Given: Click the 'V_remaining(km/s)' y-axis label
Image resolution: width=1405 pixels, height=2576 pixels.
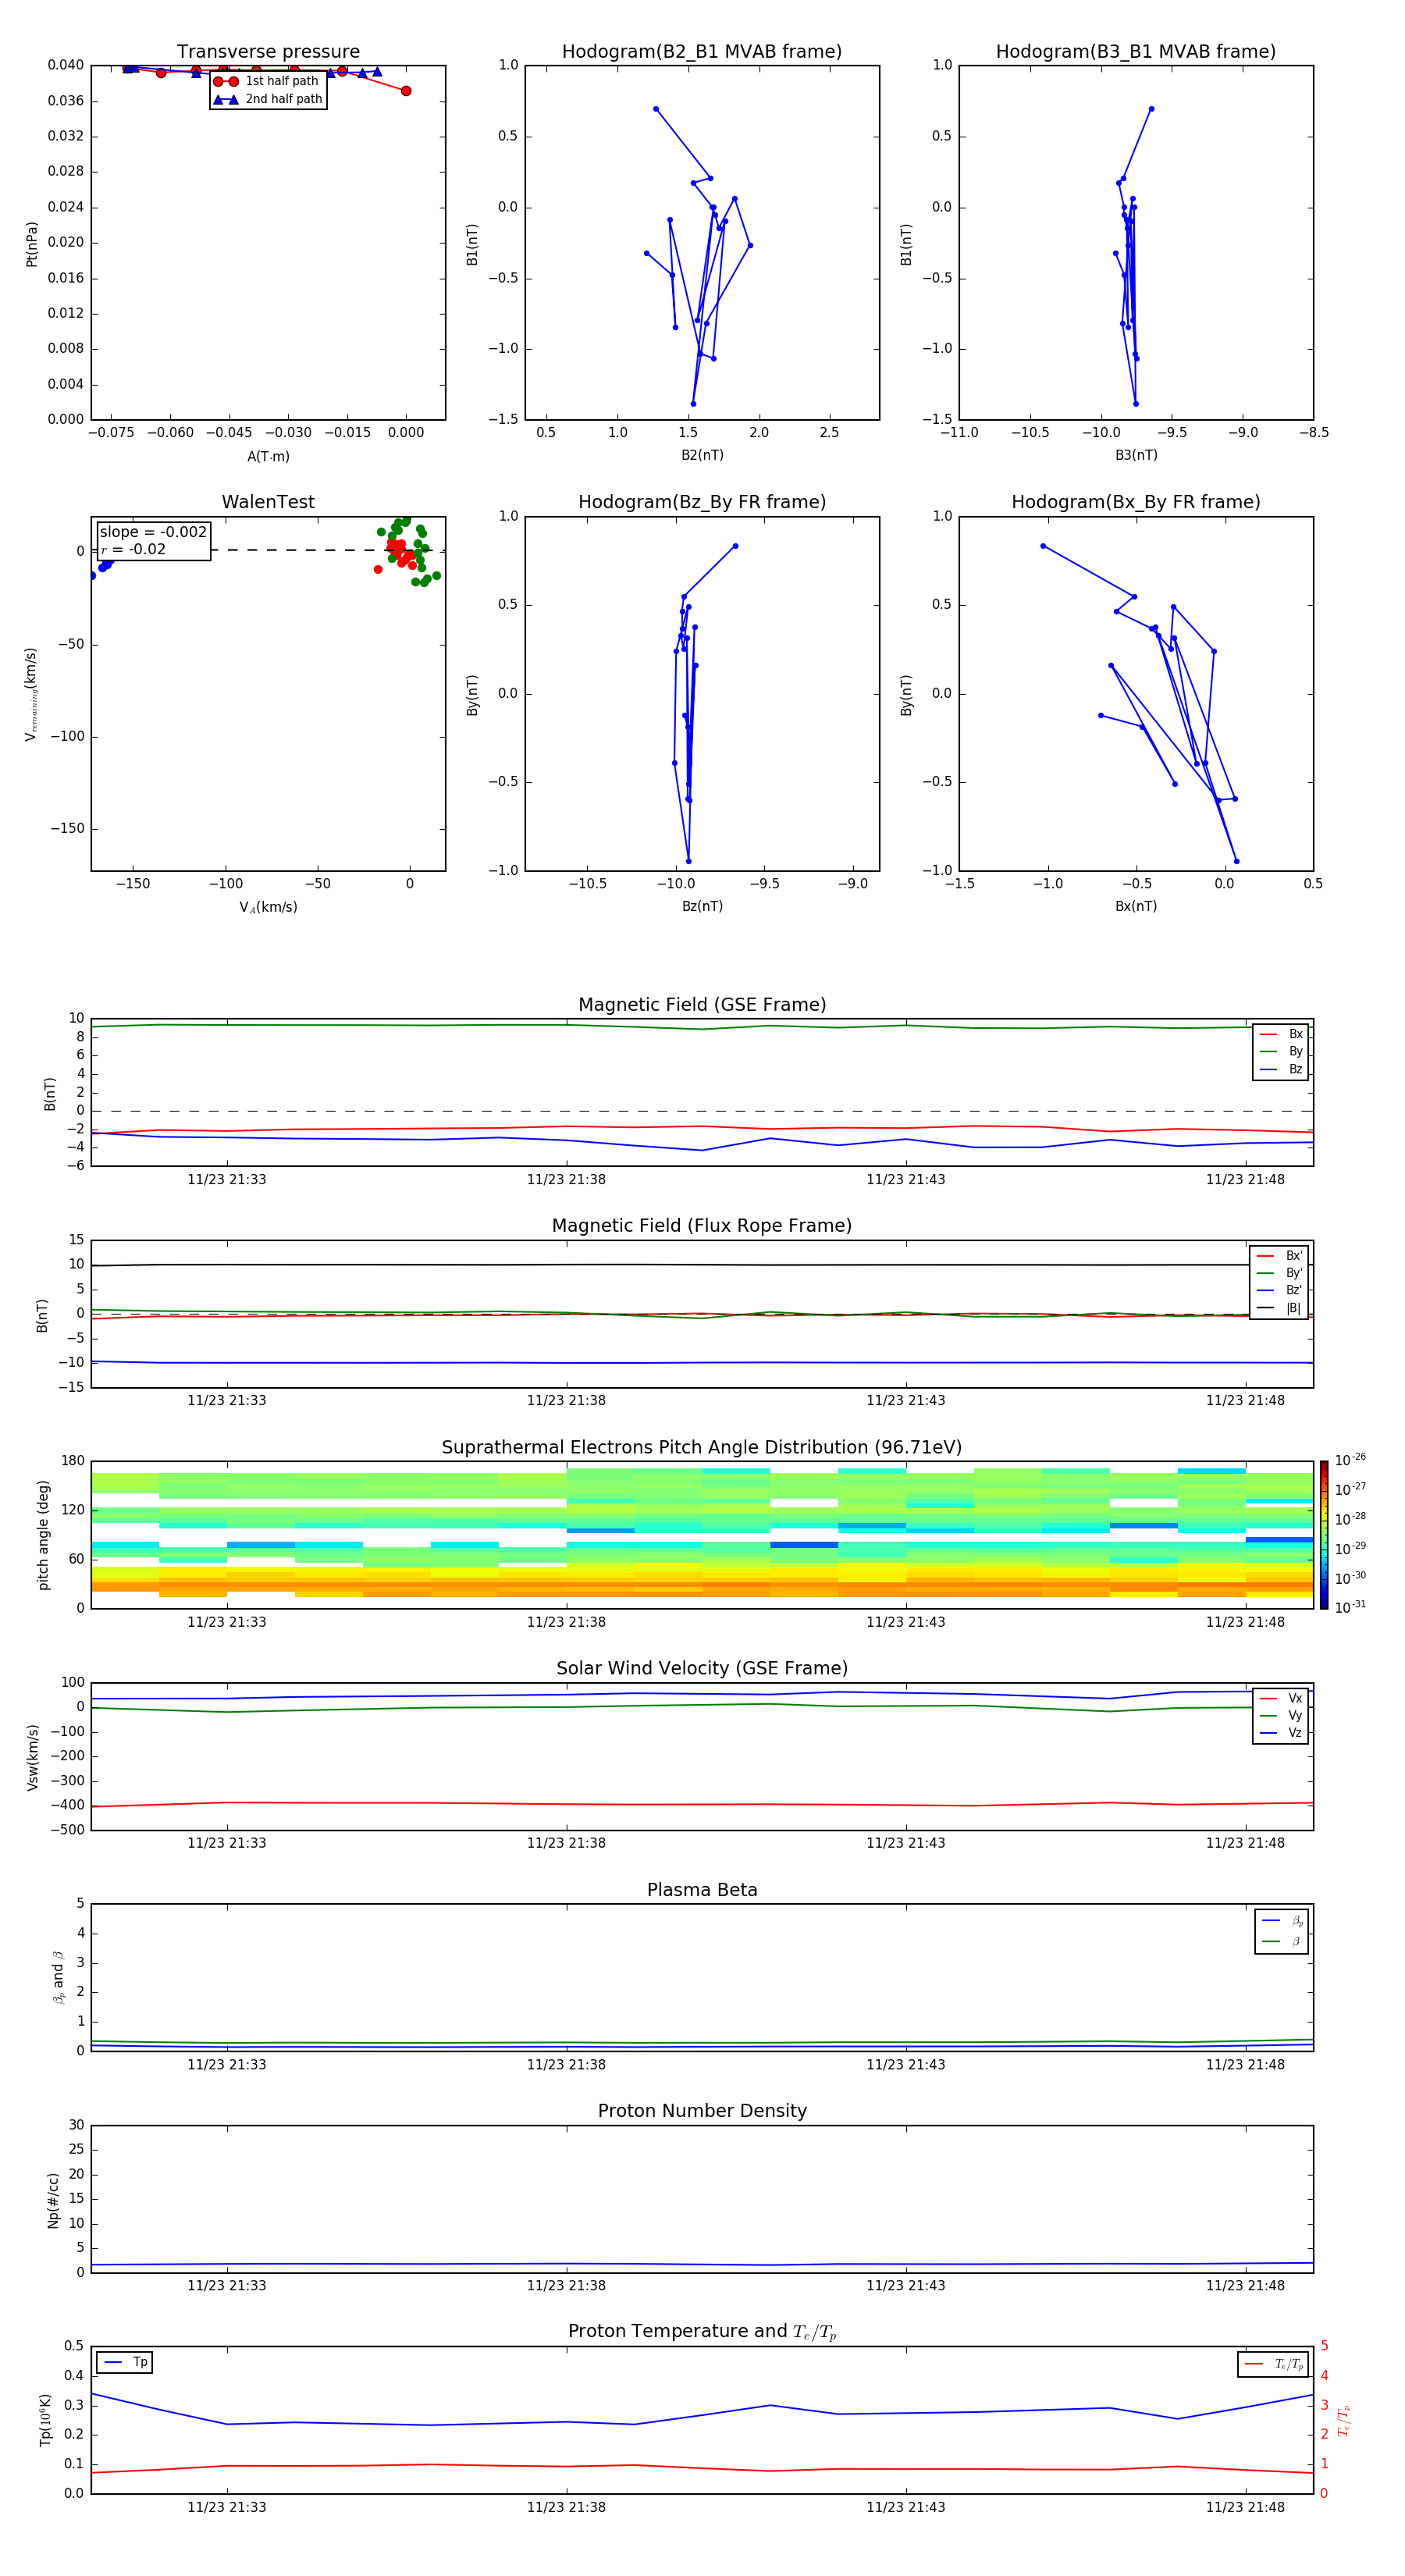Looking at the screenshot, I should pos(31,694).
